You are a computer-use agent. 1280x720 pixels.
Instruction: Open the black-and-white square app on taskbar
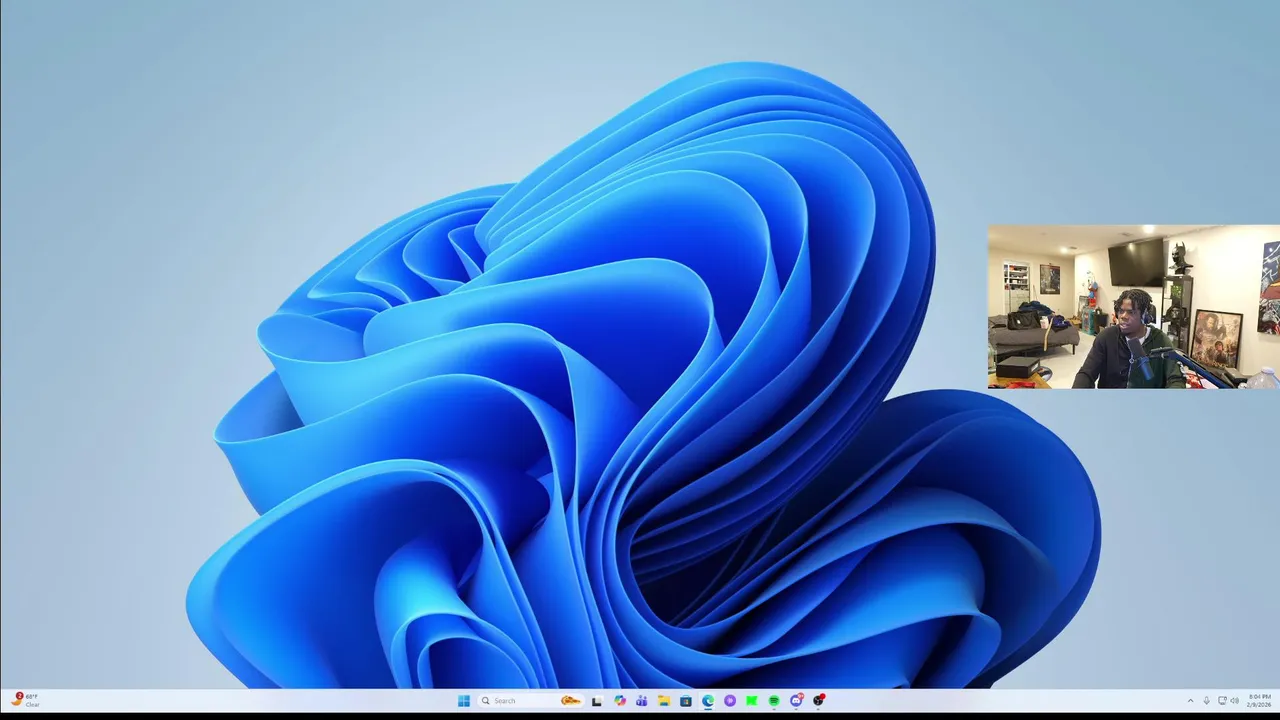(597, 701)
